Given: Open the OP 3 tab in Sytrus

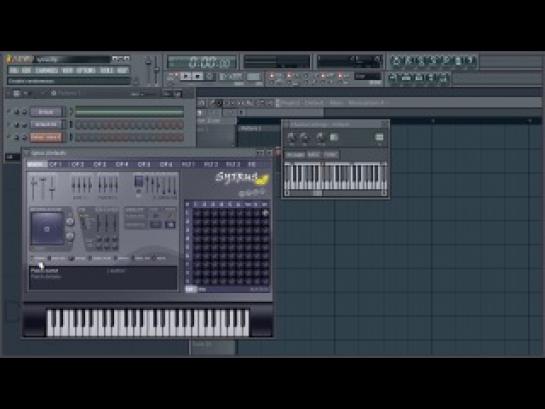Looking at the screenshot, I should 99,164.
